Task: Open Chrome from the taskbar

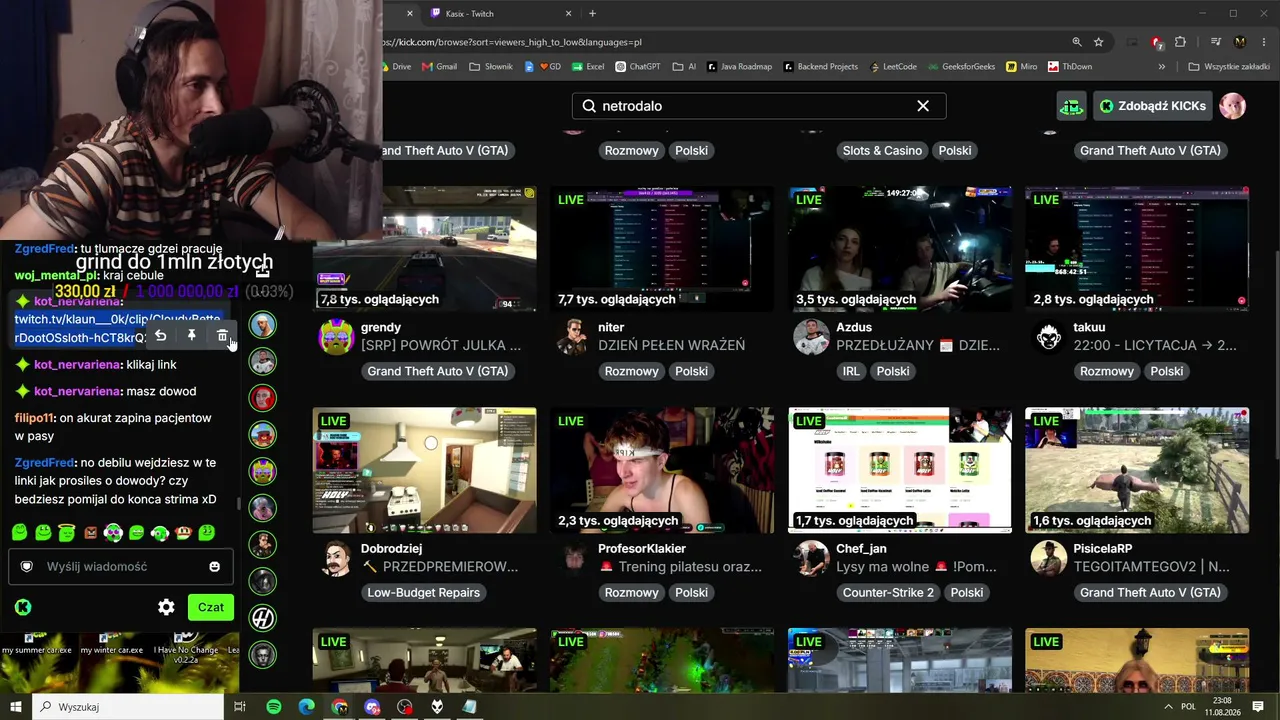Action: point(340,707)
